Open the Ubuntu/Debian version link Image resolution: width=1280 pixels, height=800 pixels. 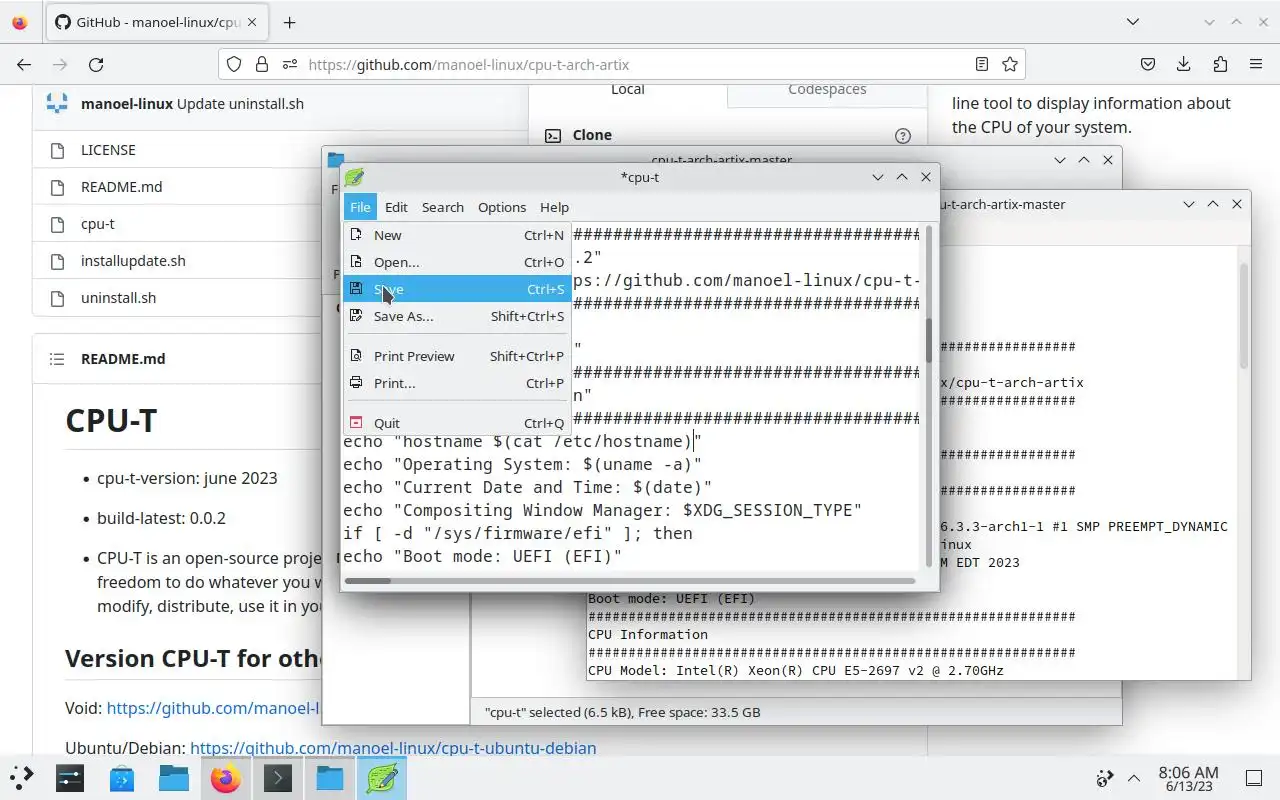coord(393,748)
